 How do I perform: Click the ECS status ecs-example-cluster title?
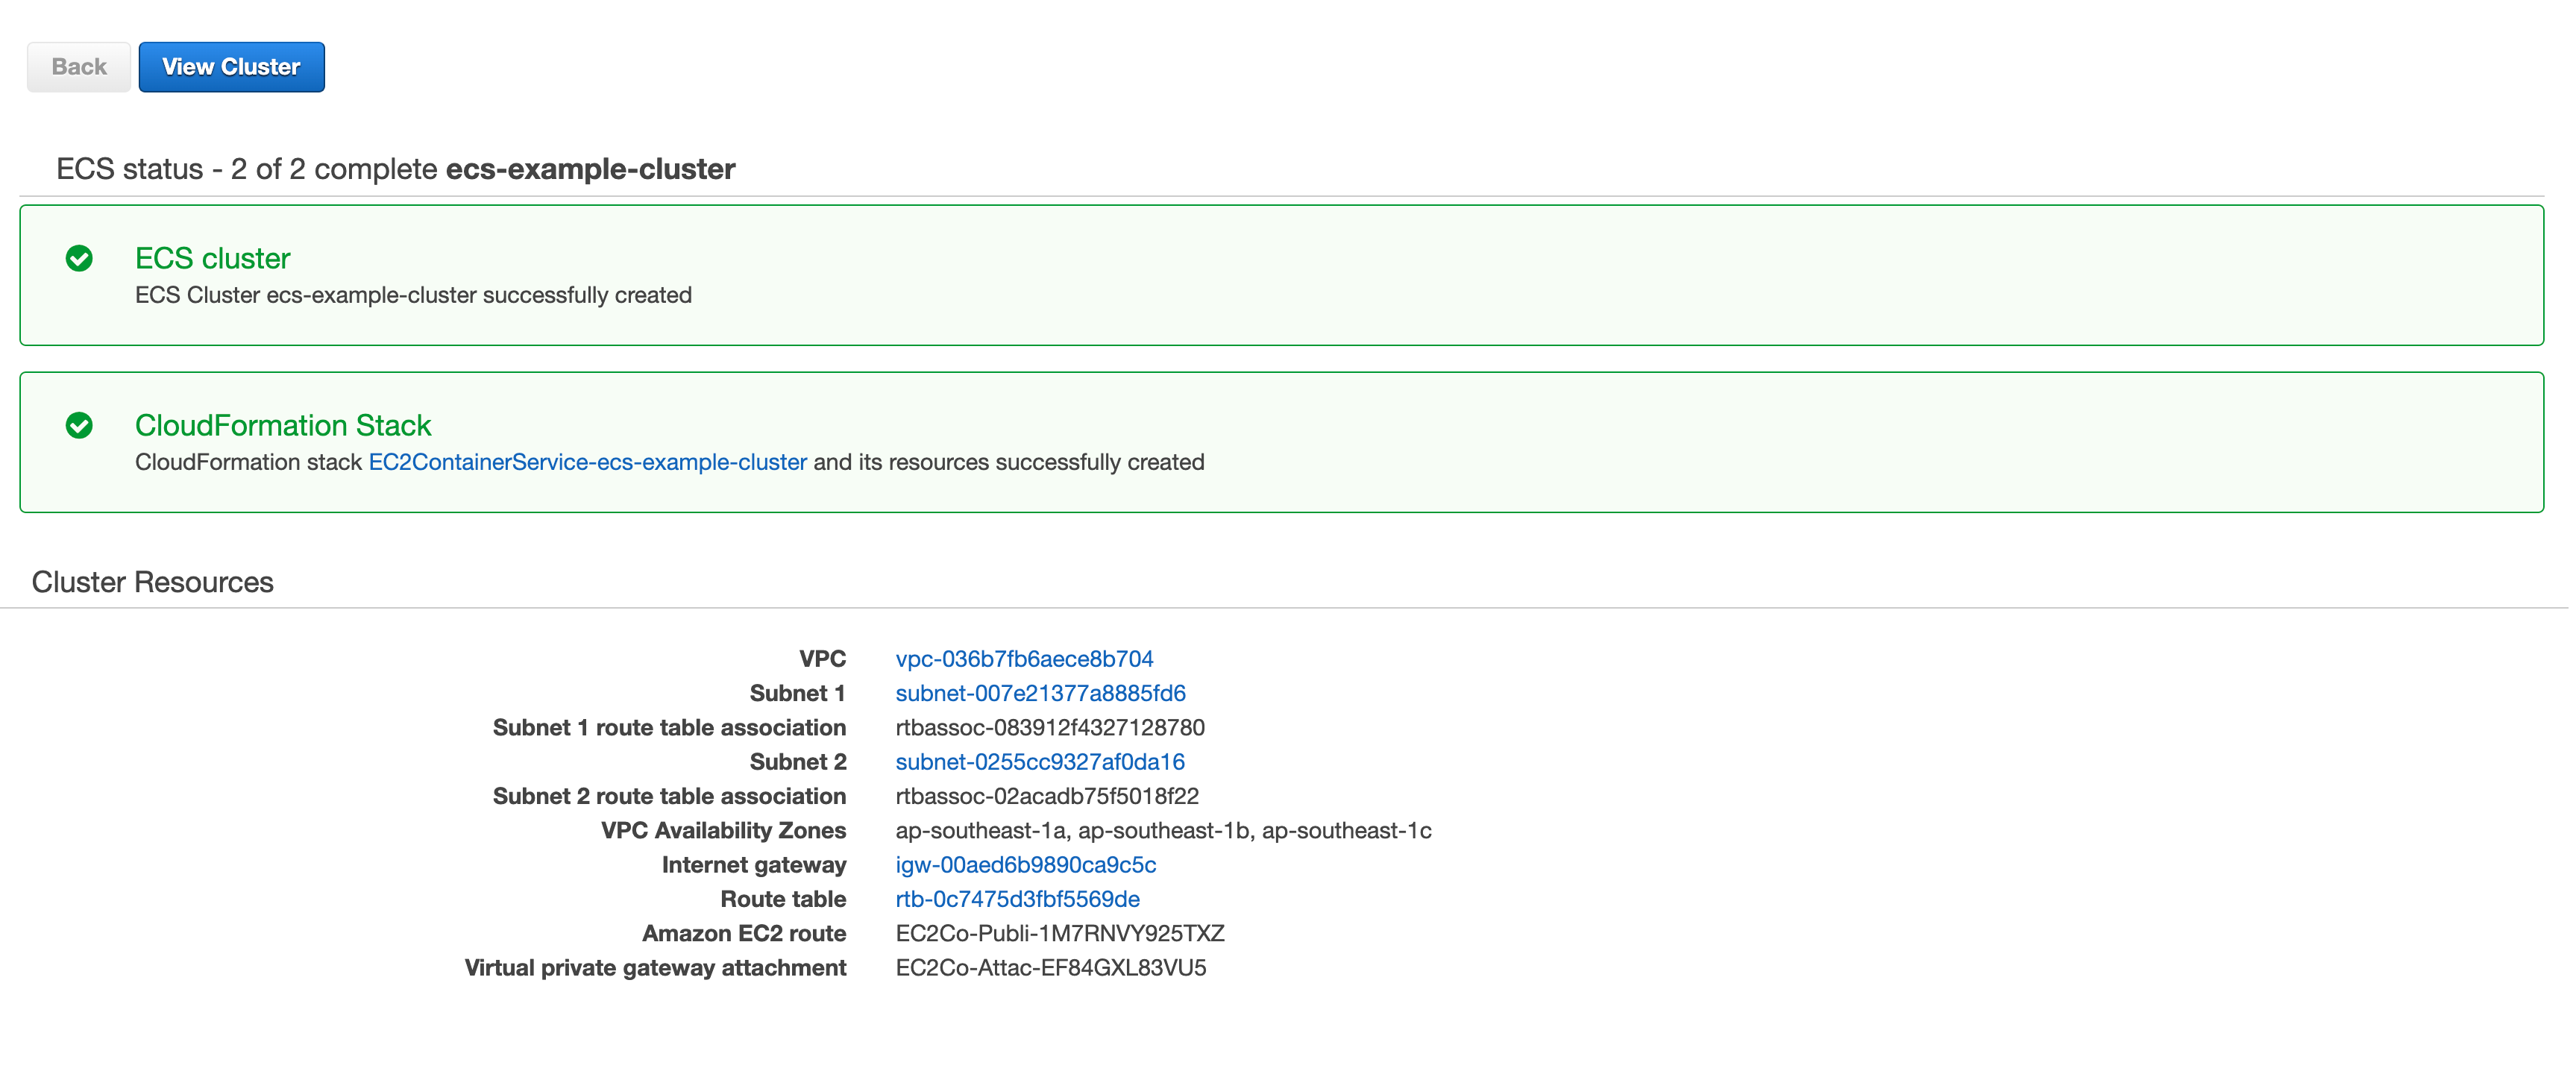click(395, 169)
